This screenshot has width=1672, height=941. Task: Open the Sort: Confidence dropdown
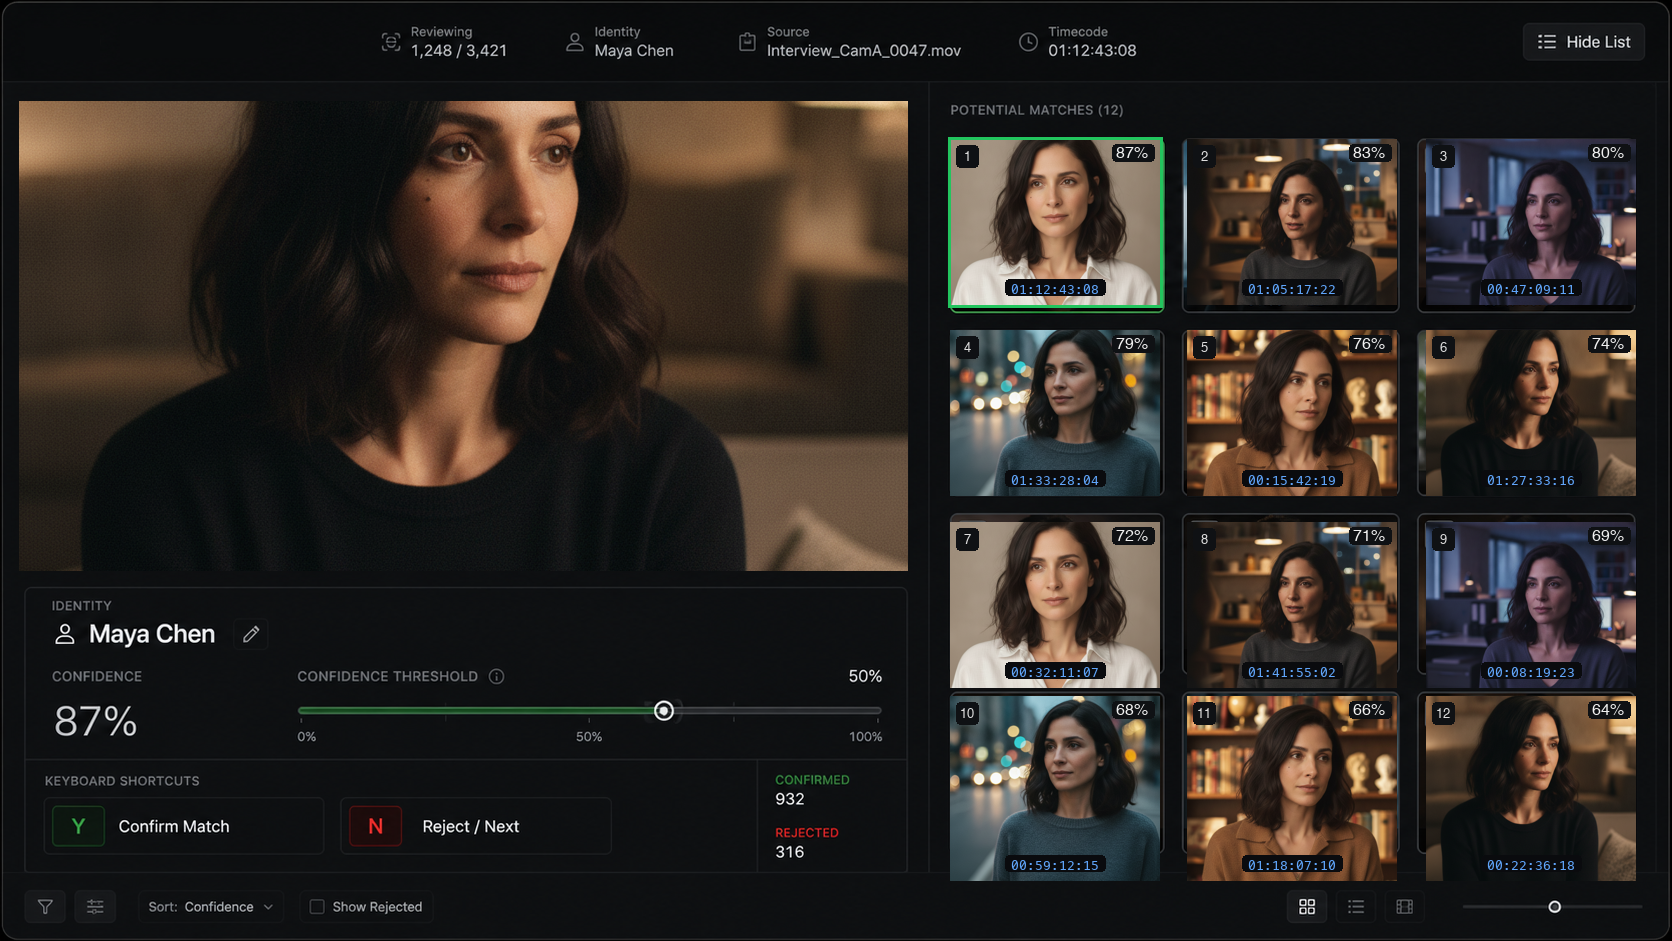(x=211, y=907)
